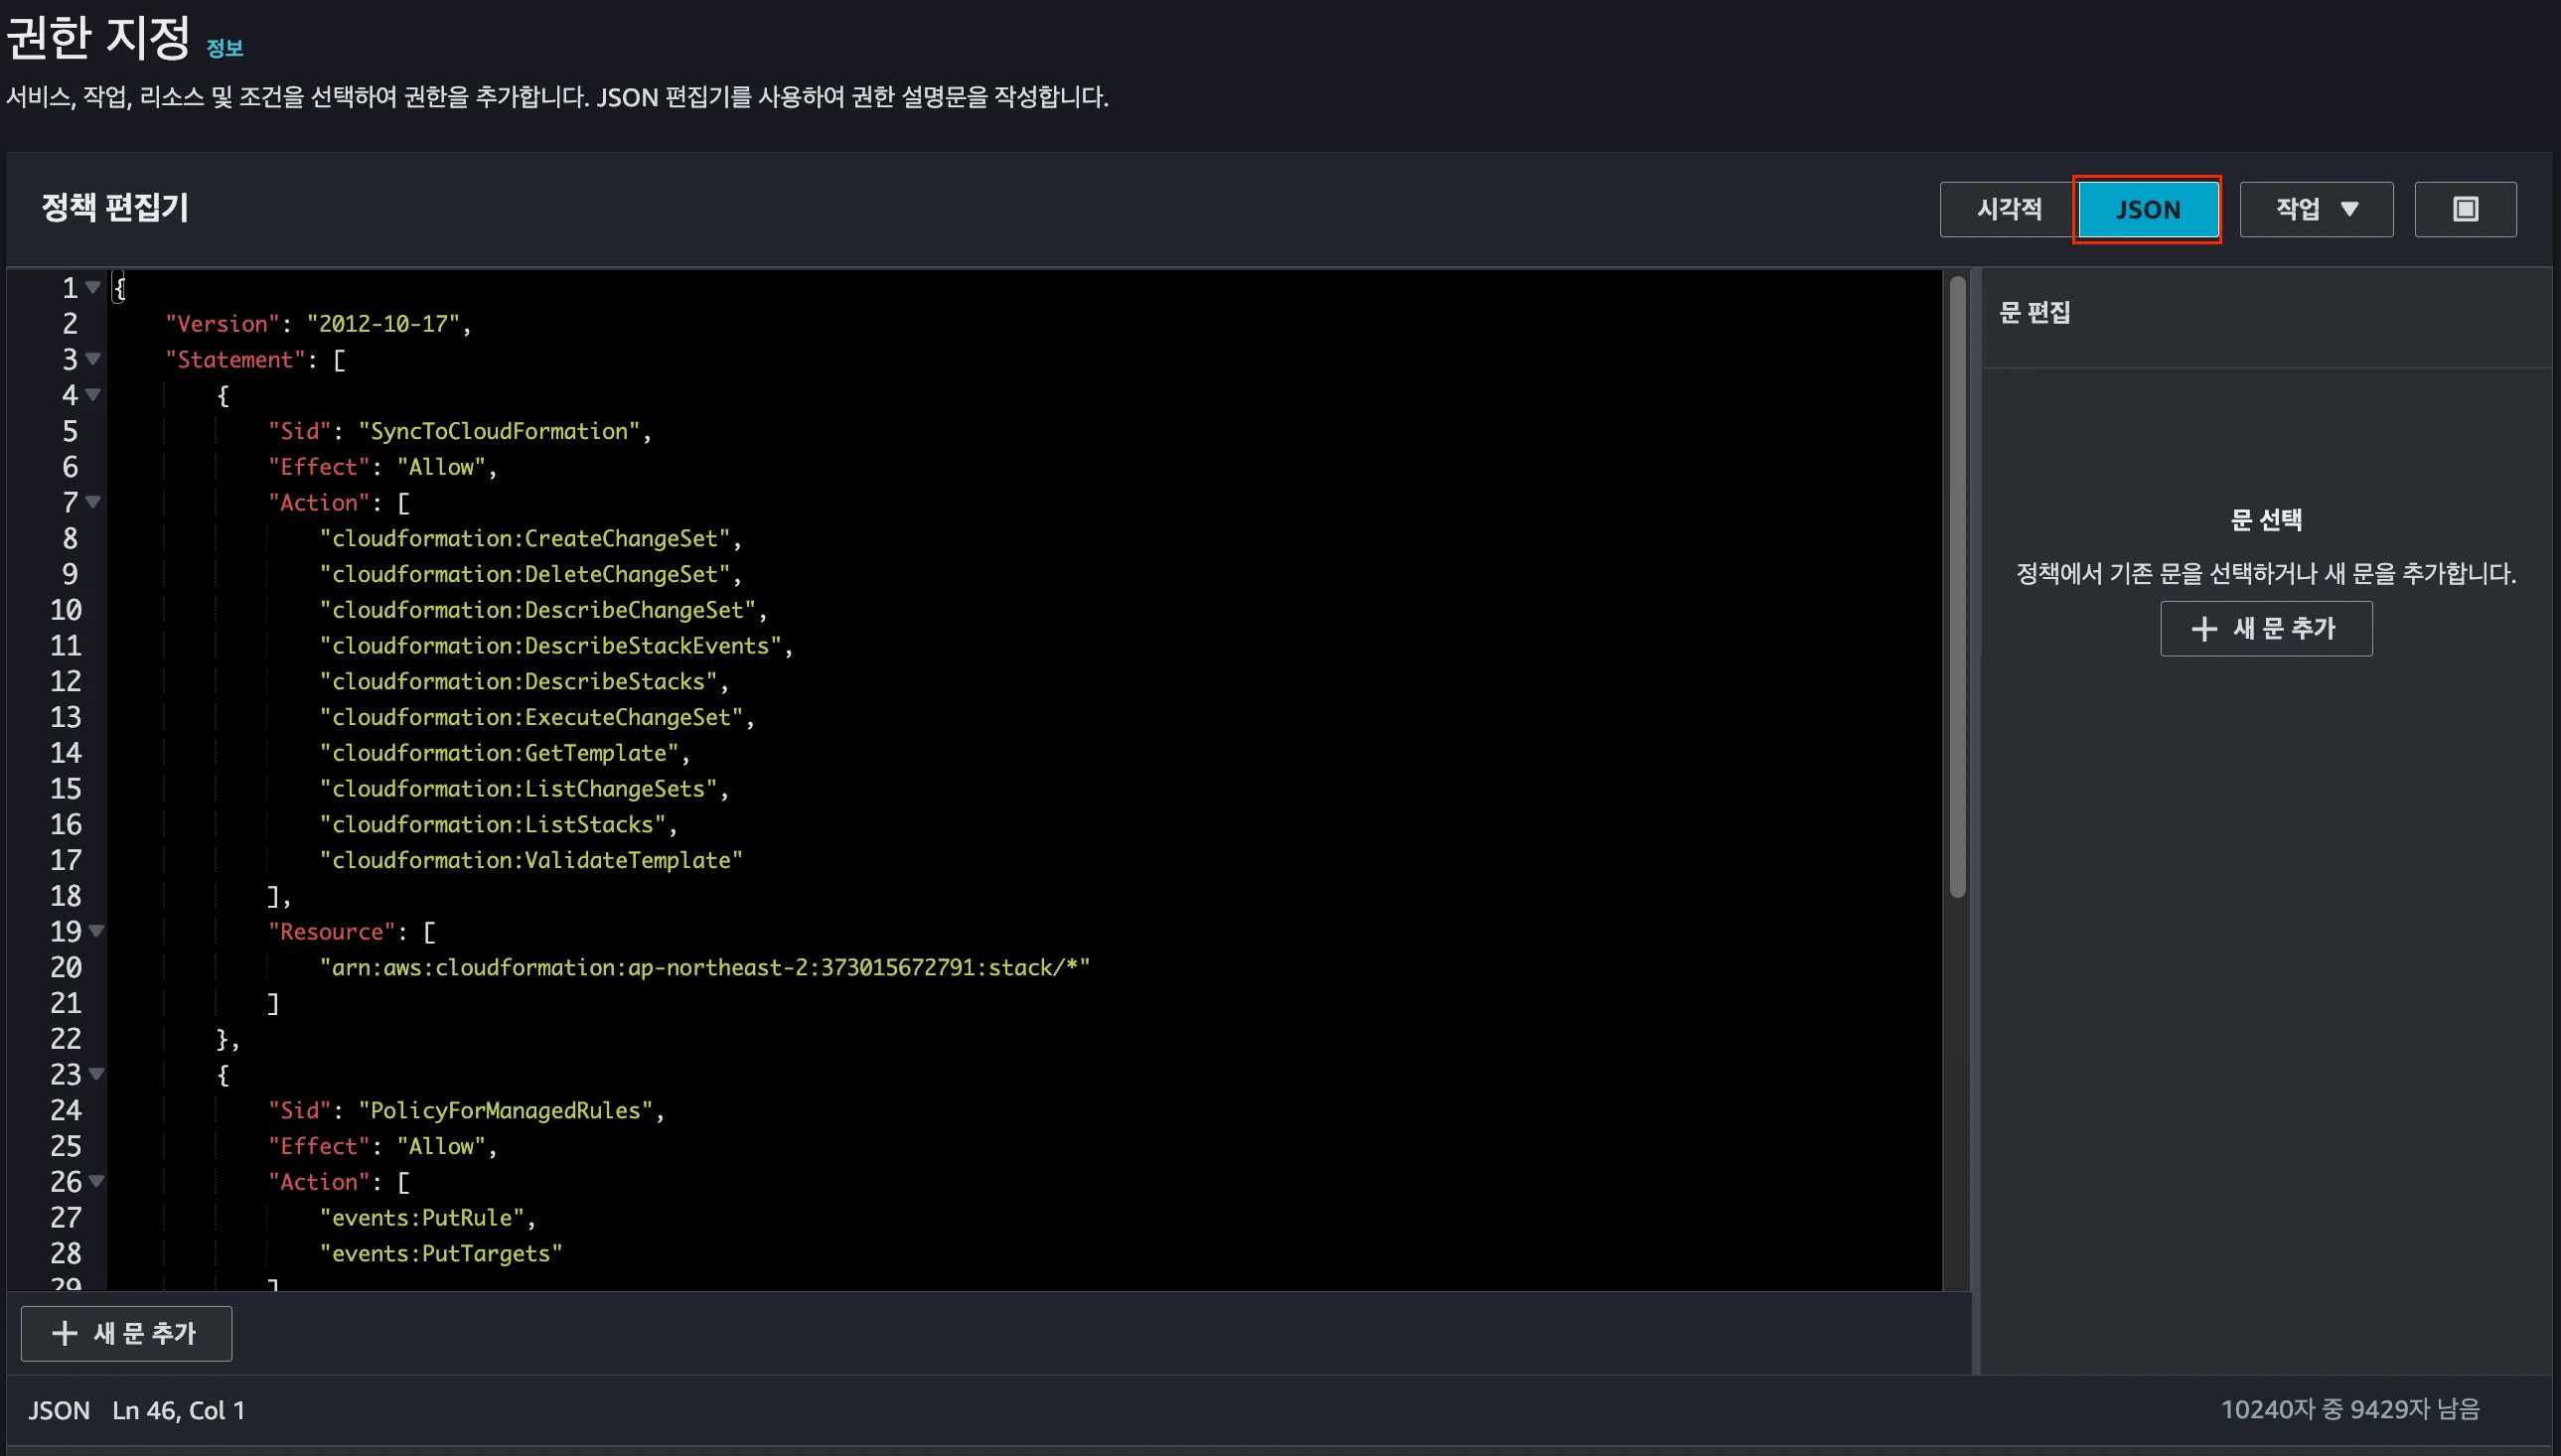2561x1456 pixels.
Task: Collapse the Resource array at line 19
Action: [x=97, y=931]
